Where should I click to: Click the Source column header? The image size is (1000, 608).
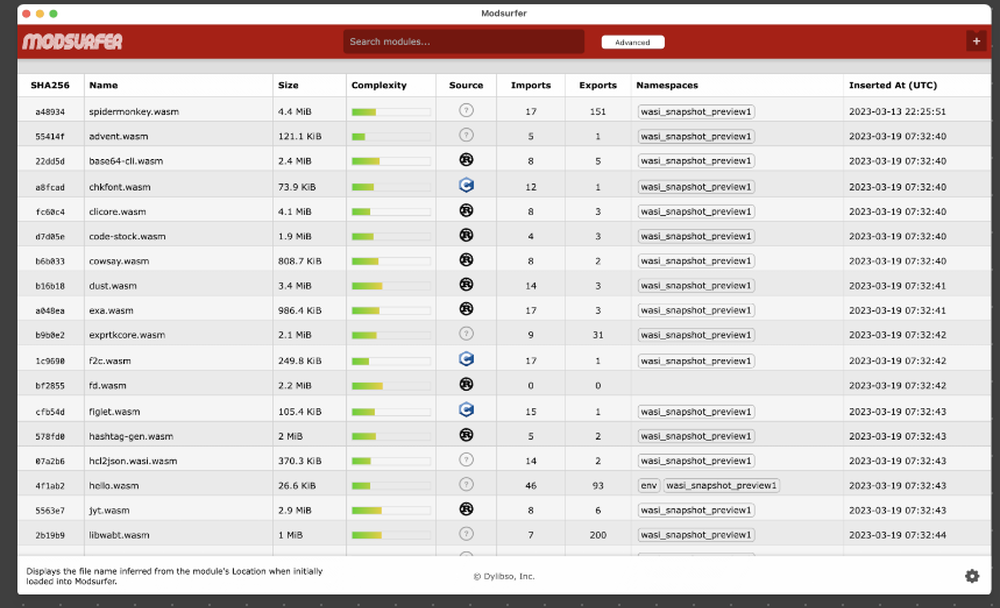pos(466,85)
